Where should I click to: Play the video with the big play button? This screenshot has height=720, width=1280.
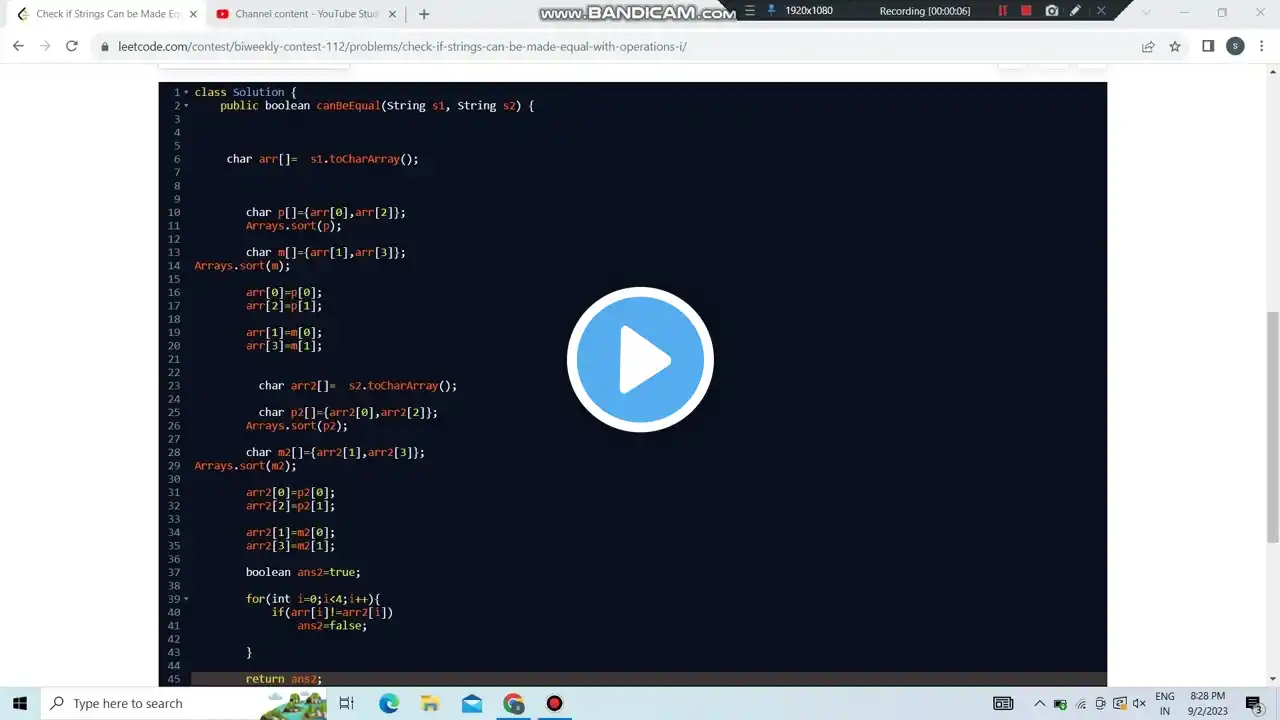point(640,360)
